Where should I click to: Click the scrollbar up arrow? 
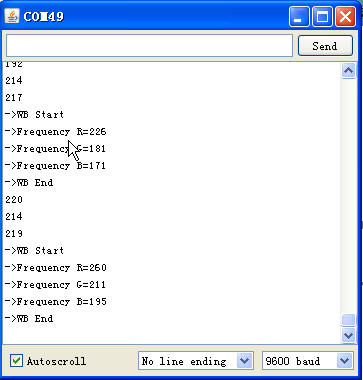[x=348, y=71]
